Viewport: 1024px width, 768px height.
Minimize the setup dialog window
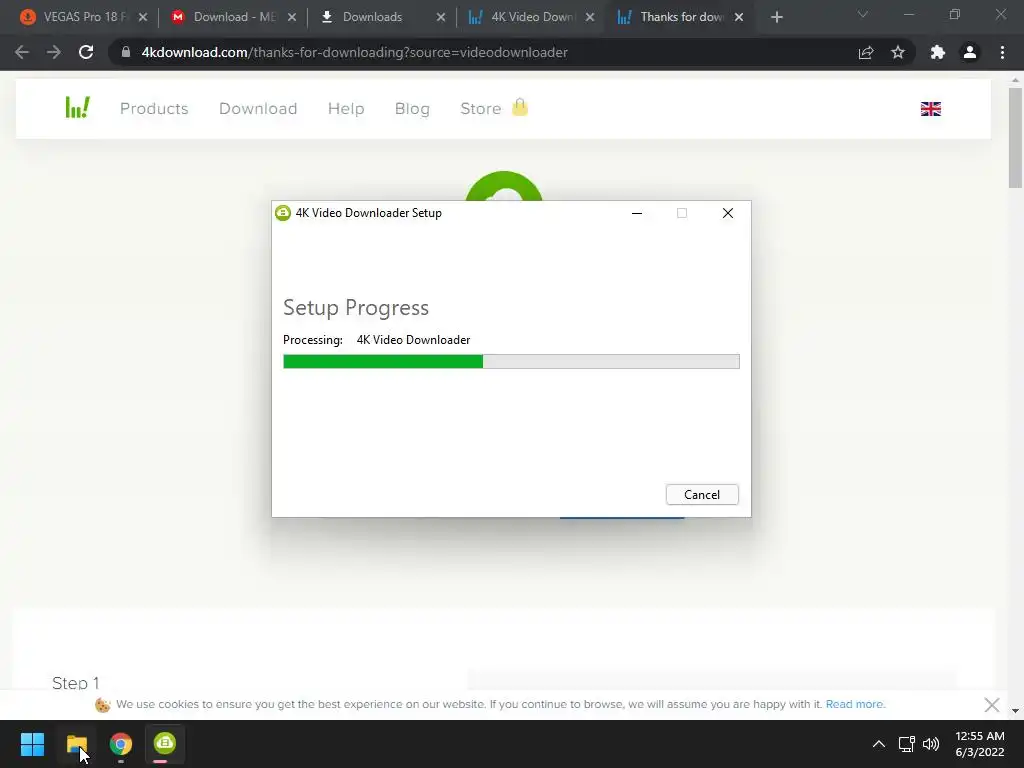click(637, 213)
